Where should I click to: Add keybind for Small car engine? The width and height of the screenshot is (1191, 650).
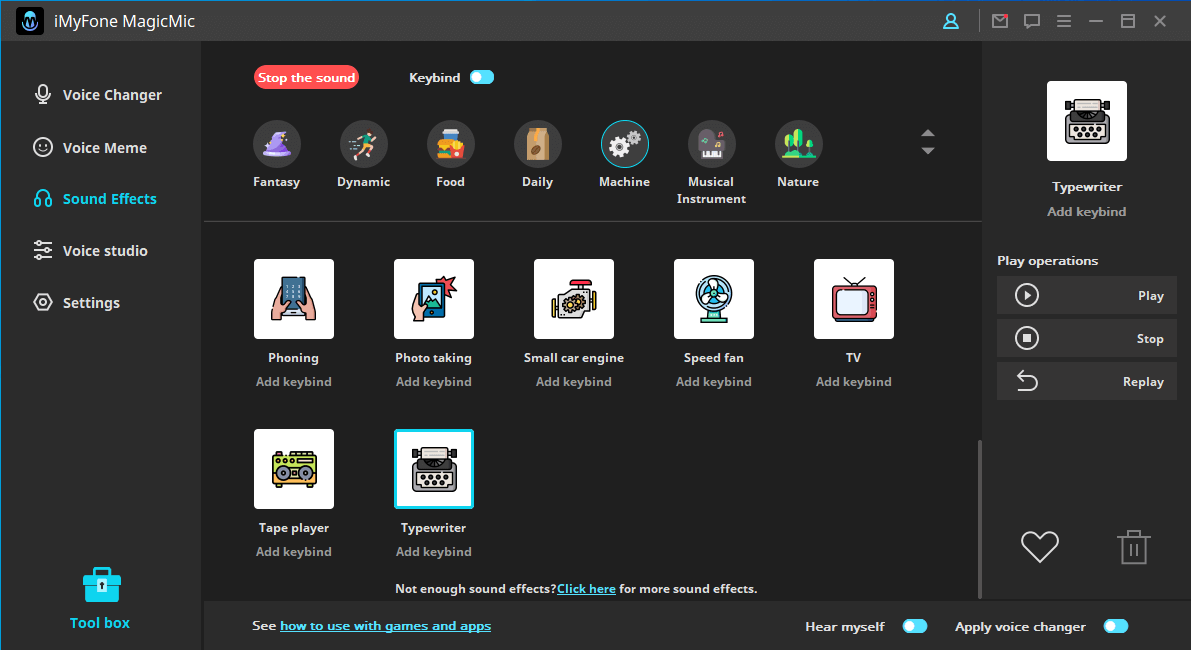pyautogui.click(x=573, y=382)
